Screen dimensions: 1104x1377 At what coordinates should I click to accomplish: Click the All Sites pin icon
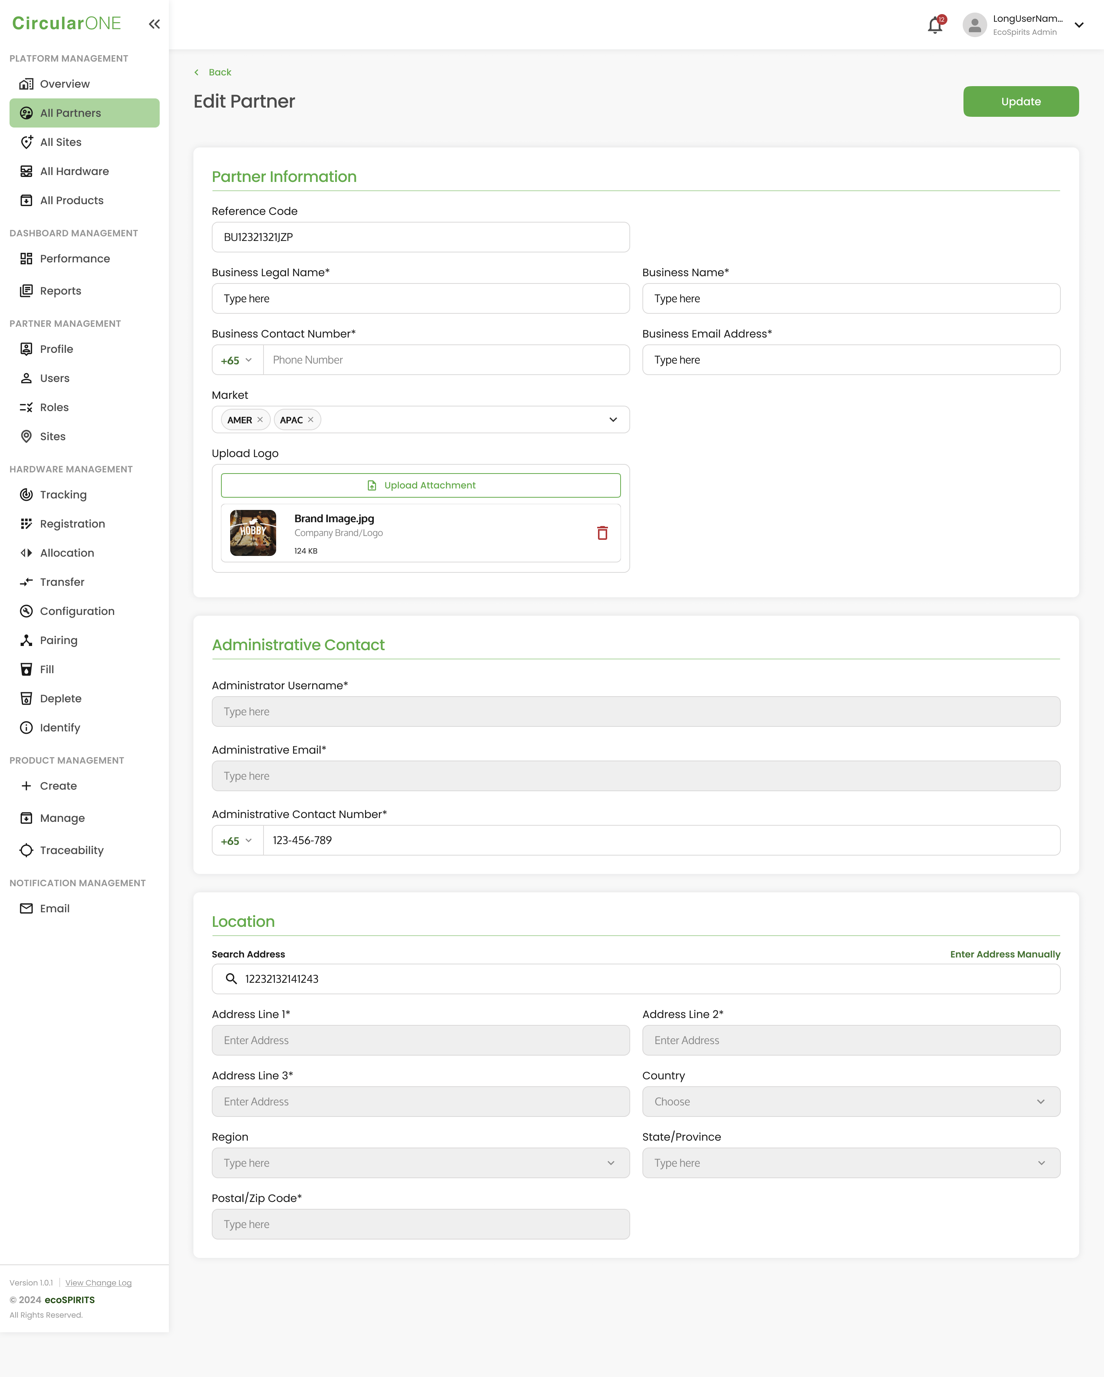pyautogui.click(x=26, y=142)
